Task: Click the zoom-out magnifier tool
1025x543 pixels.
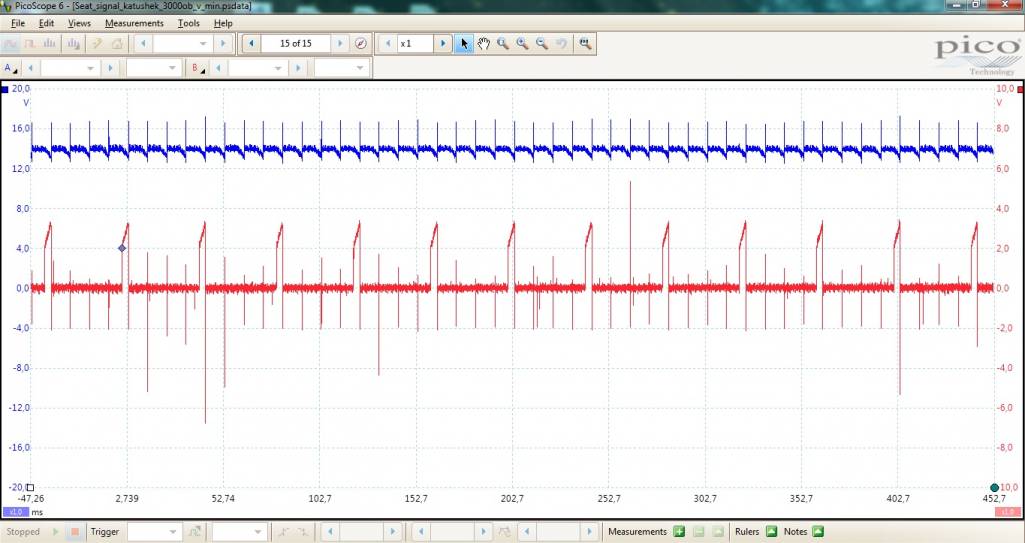Action: pyautogui.click(x=542, y=44)
